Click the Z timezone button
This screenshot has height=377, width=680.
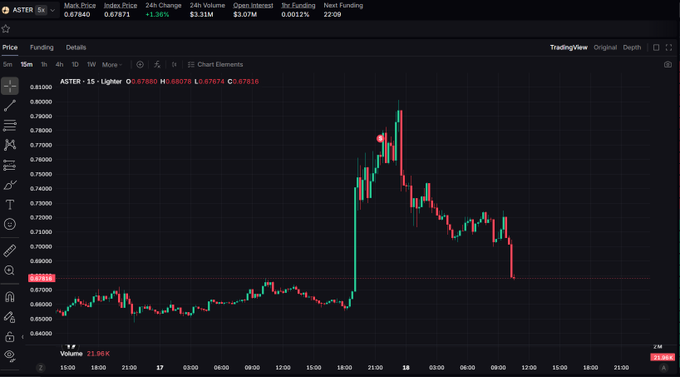[x=41, y=368]
